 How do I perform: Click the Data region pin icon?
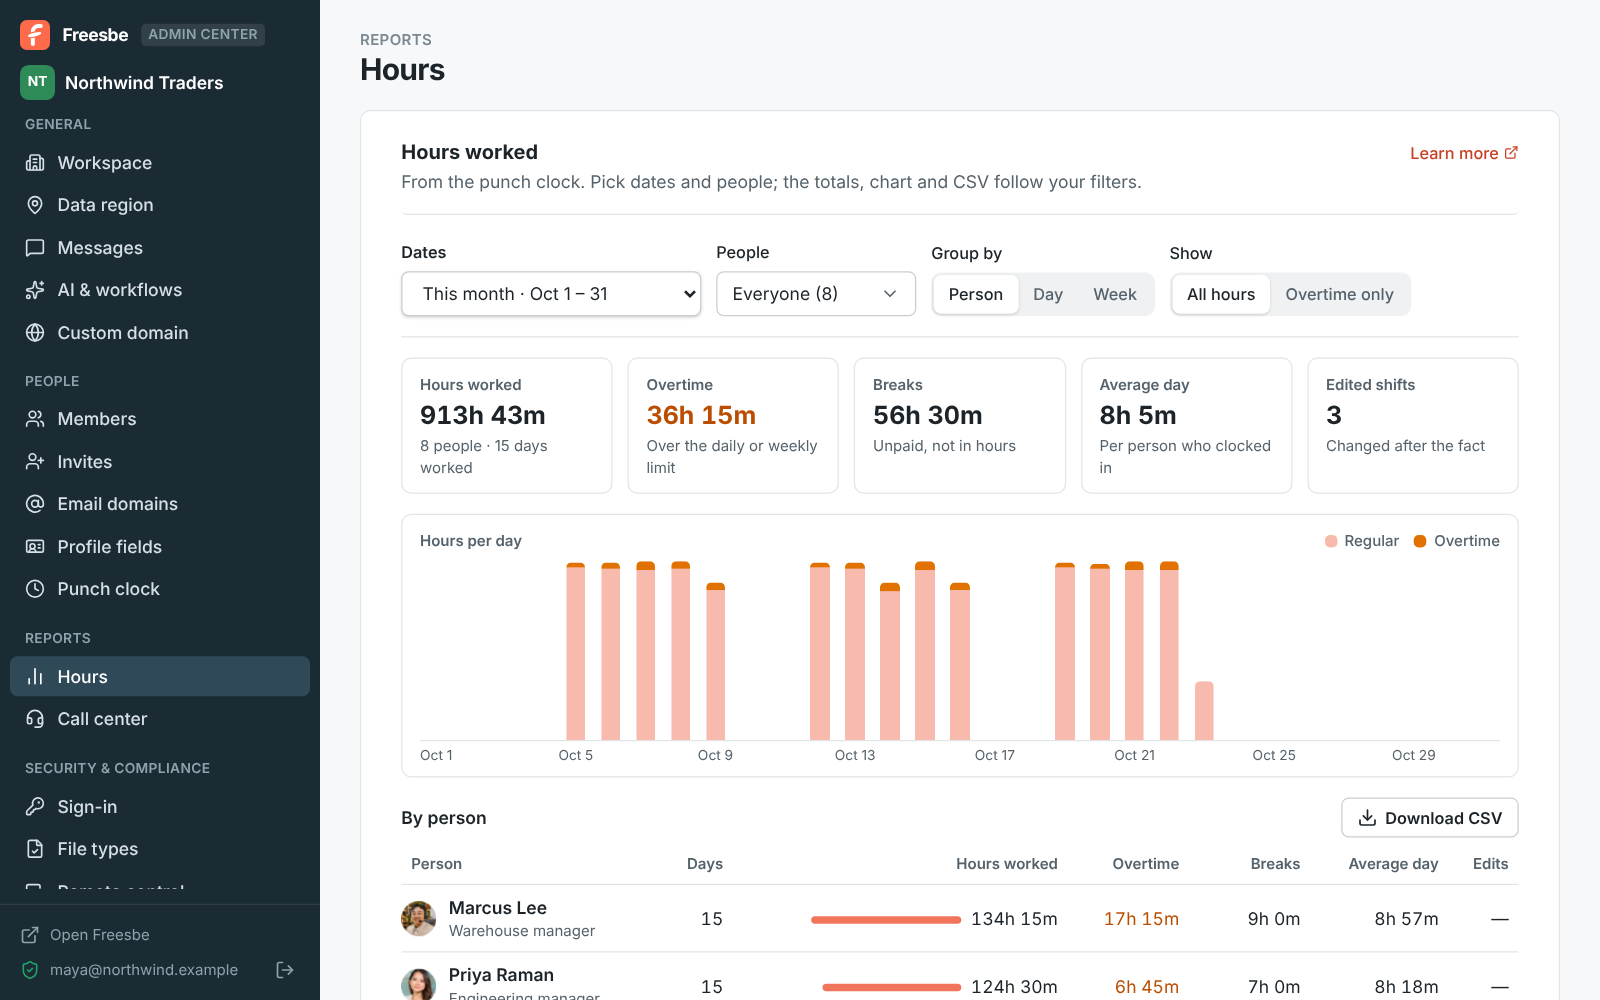pos(35,205)
